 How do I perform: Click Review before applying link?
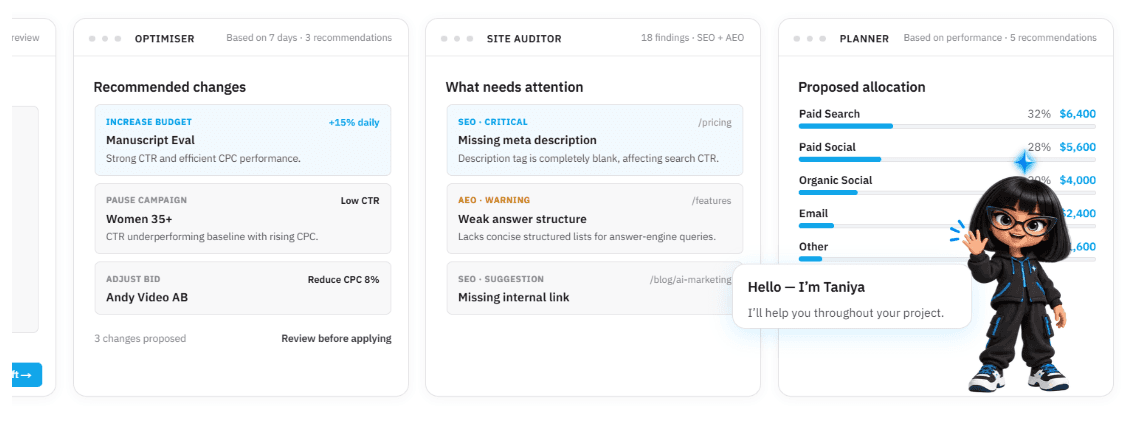pos(336,339)
